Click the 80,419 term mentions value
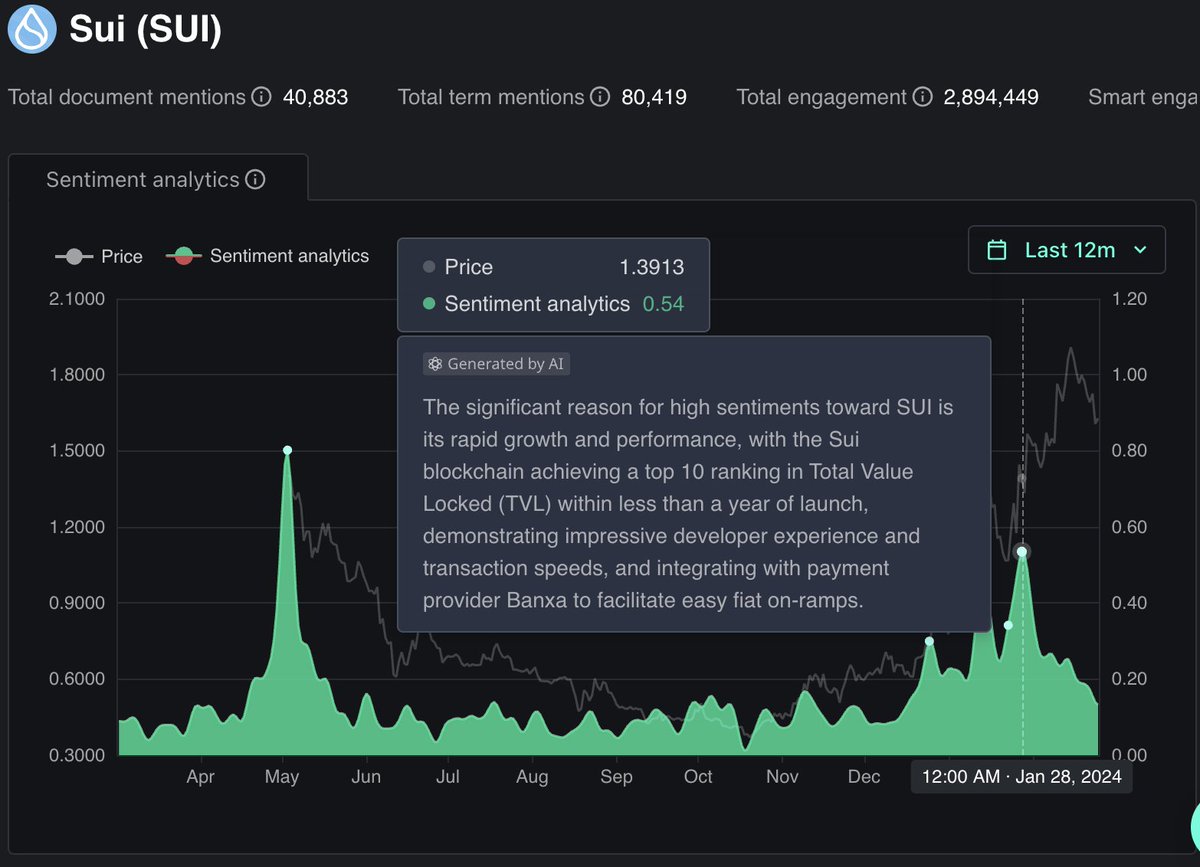Viewport: 1200px width, 867px height. pos(654,97)
